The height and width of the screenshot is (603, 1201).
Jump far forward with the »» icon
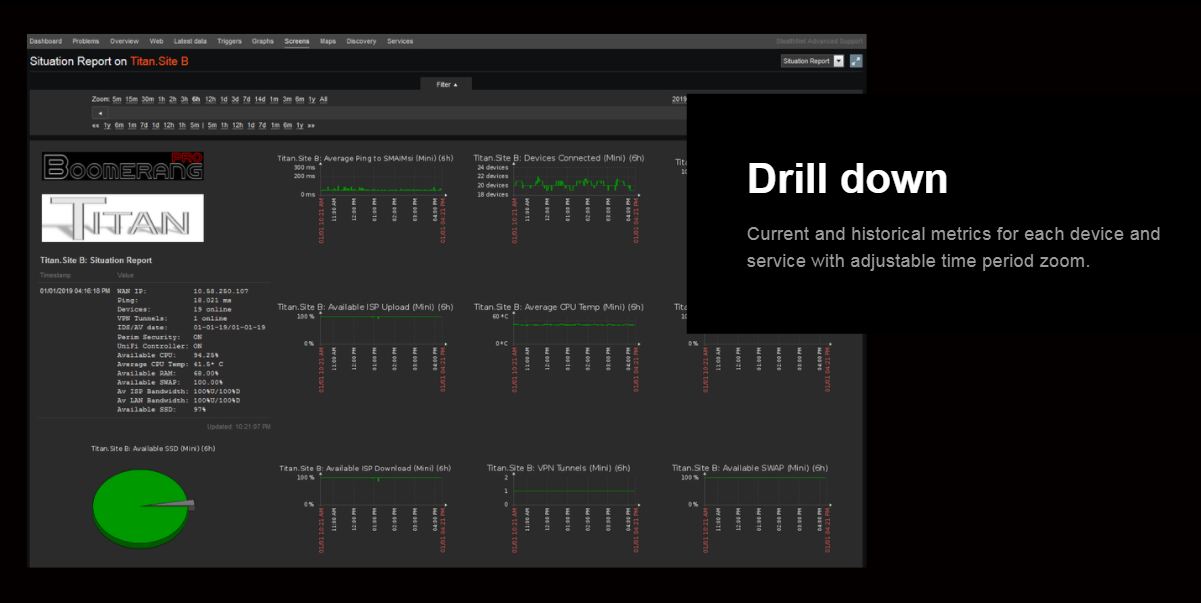coord(311,125)
